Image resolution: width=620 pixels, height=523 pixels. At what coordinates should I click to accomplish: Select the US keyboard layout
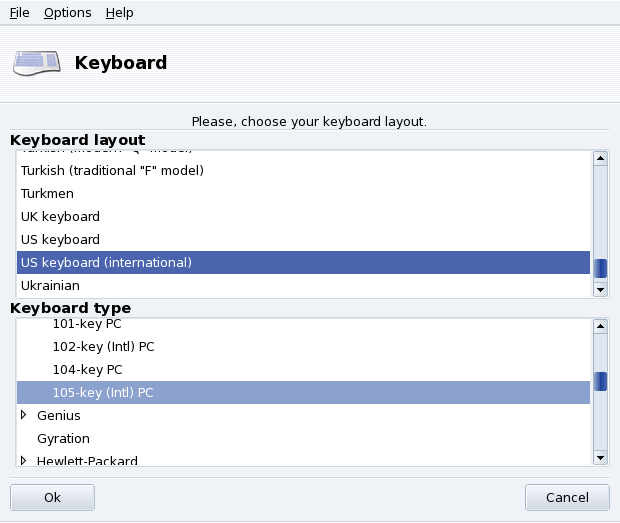tap(60, 239)
